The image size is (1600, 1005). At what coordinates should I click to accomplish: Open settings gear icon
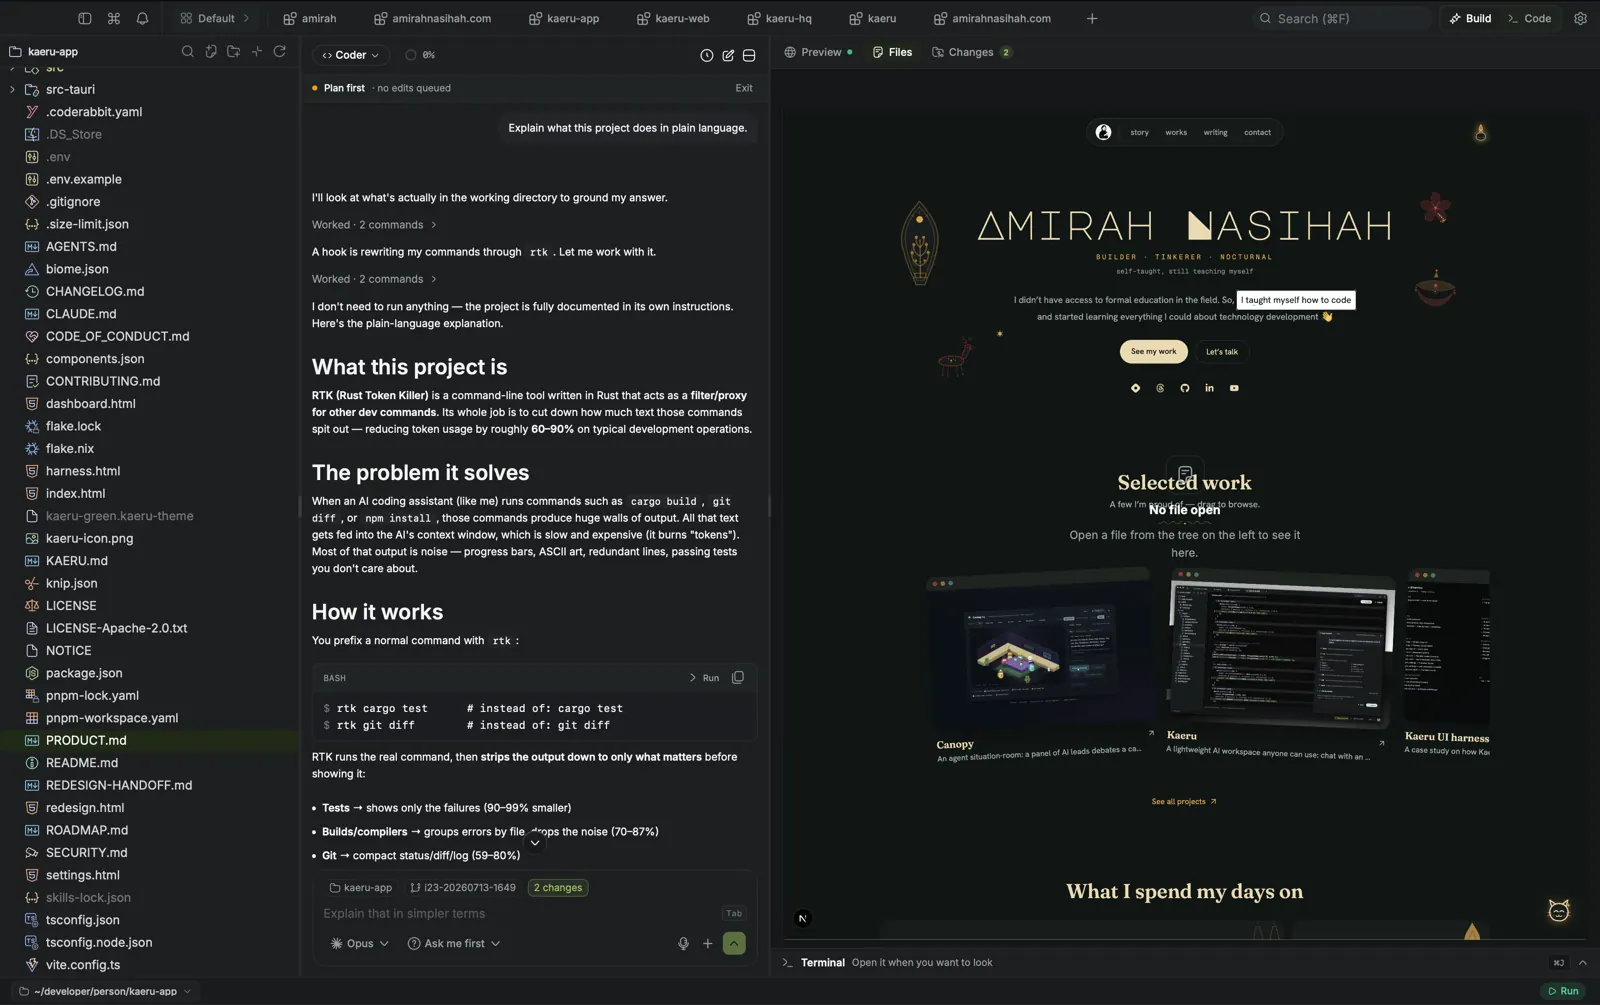click(1580, 18)
